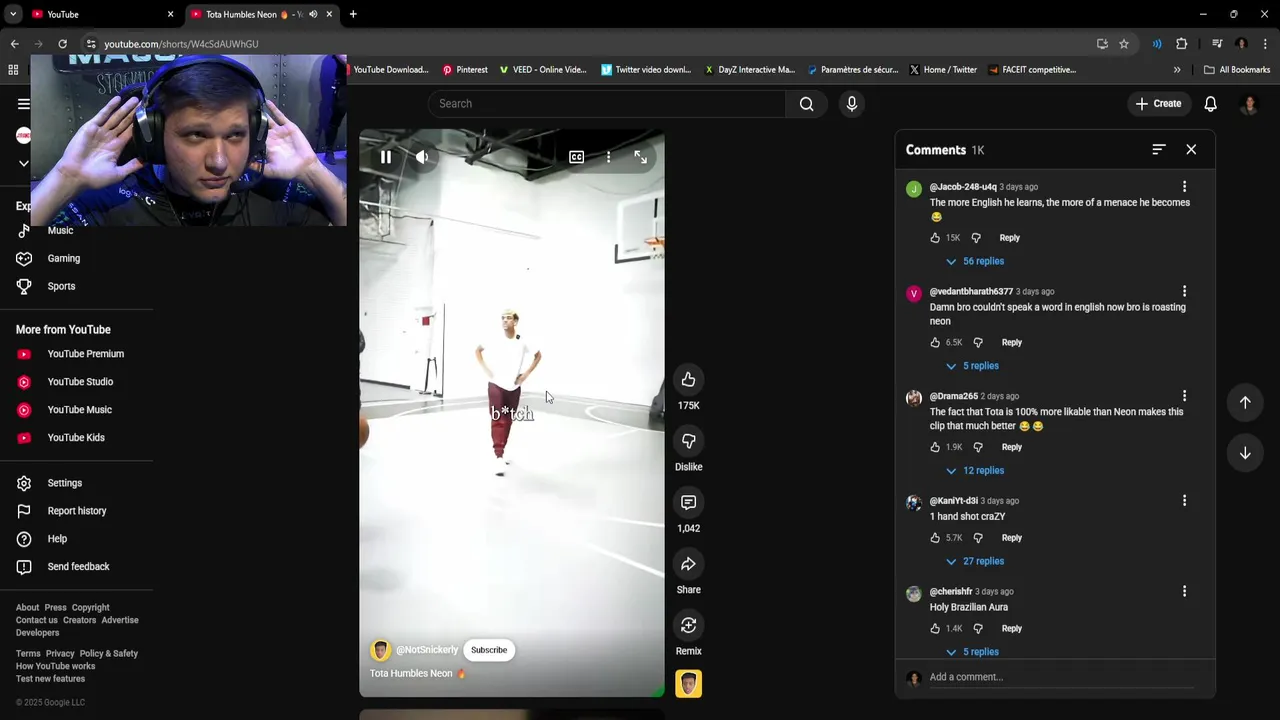Screen dimensions: 1280x720
Task: Expand 12 replies under Drama265's comment
Action: pyautogui.click(x=975, y=471)
